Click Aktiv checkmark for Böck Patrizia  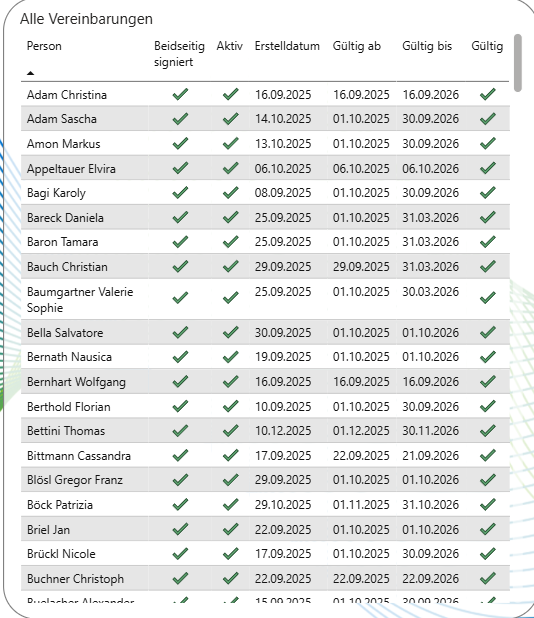coord(231,504)
